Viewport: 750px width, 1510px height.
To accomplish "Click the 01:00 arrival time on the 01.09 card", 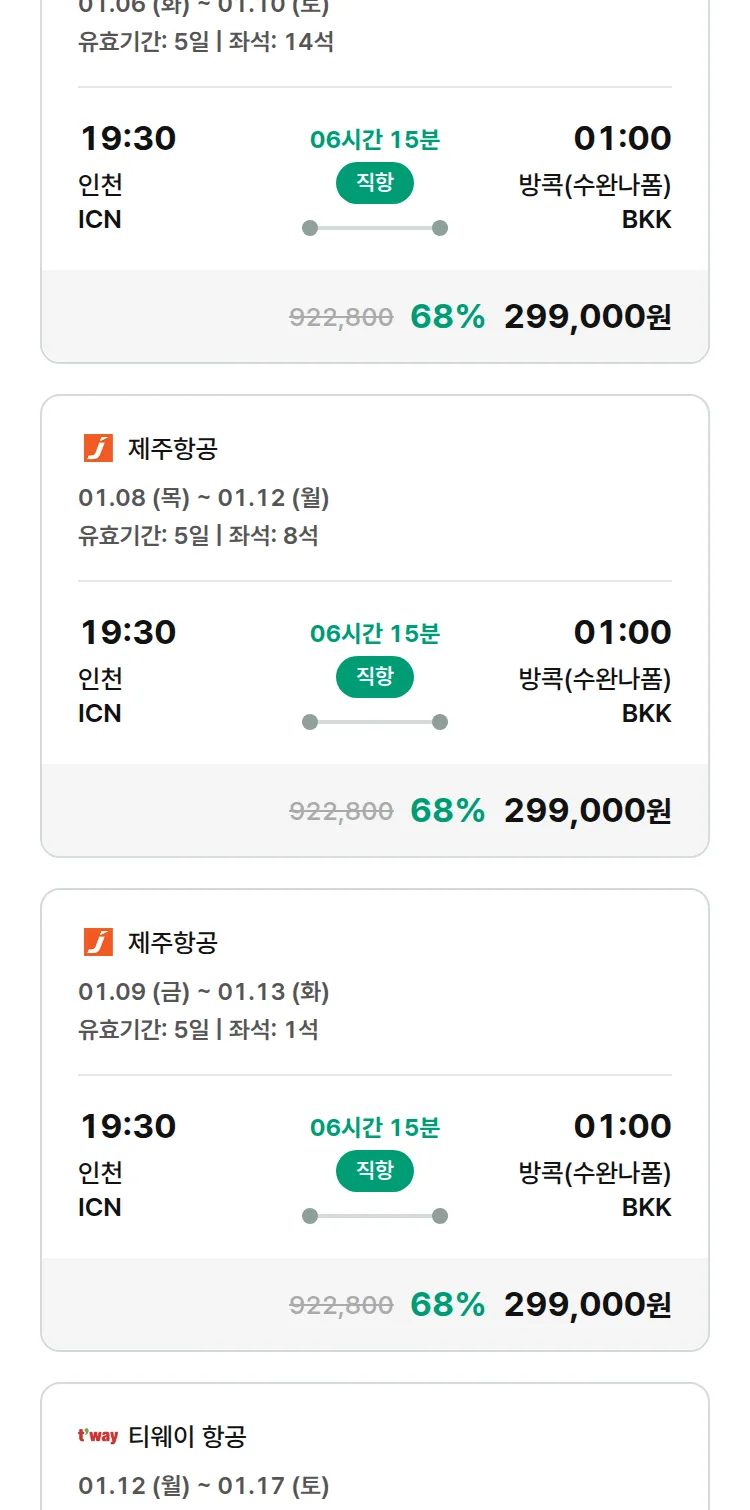I will (622, 1126).
